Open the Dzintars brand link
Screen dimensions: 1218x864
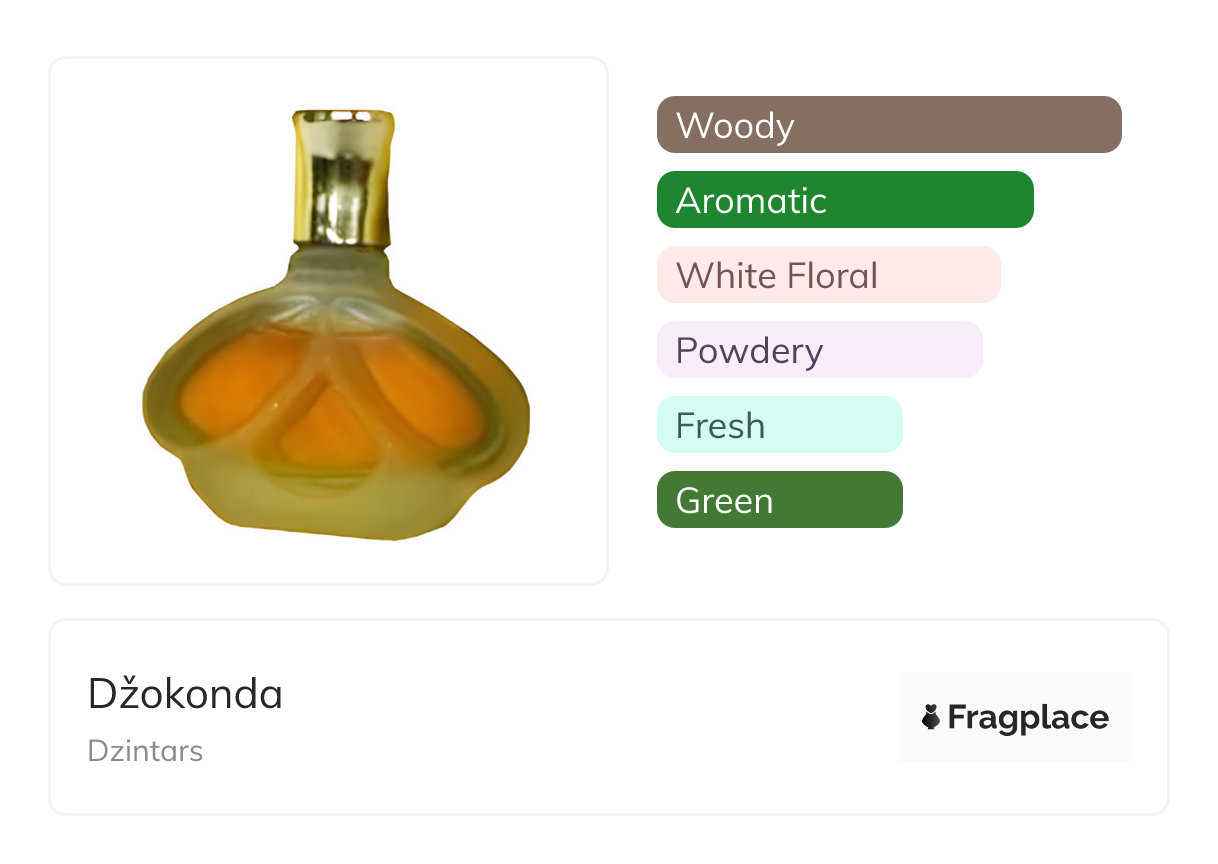(145, 751)
